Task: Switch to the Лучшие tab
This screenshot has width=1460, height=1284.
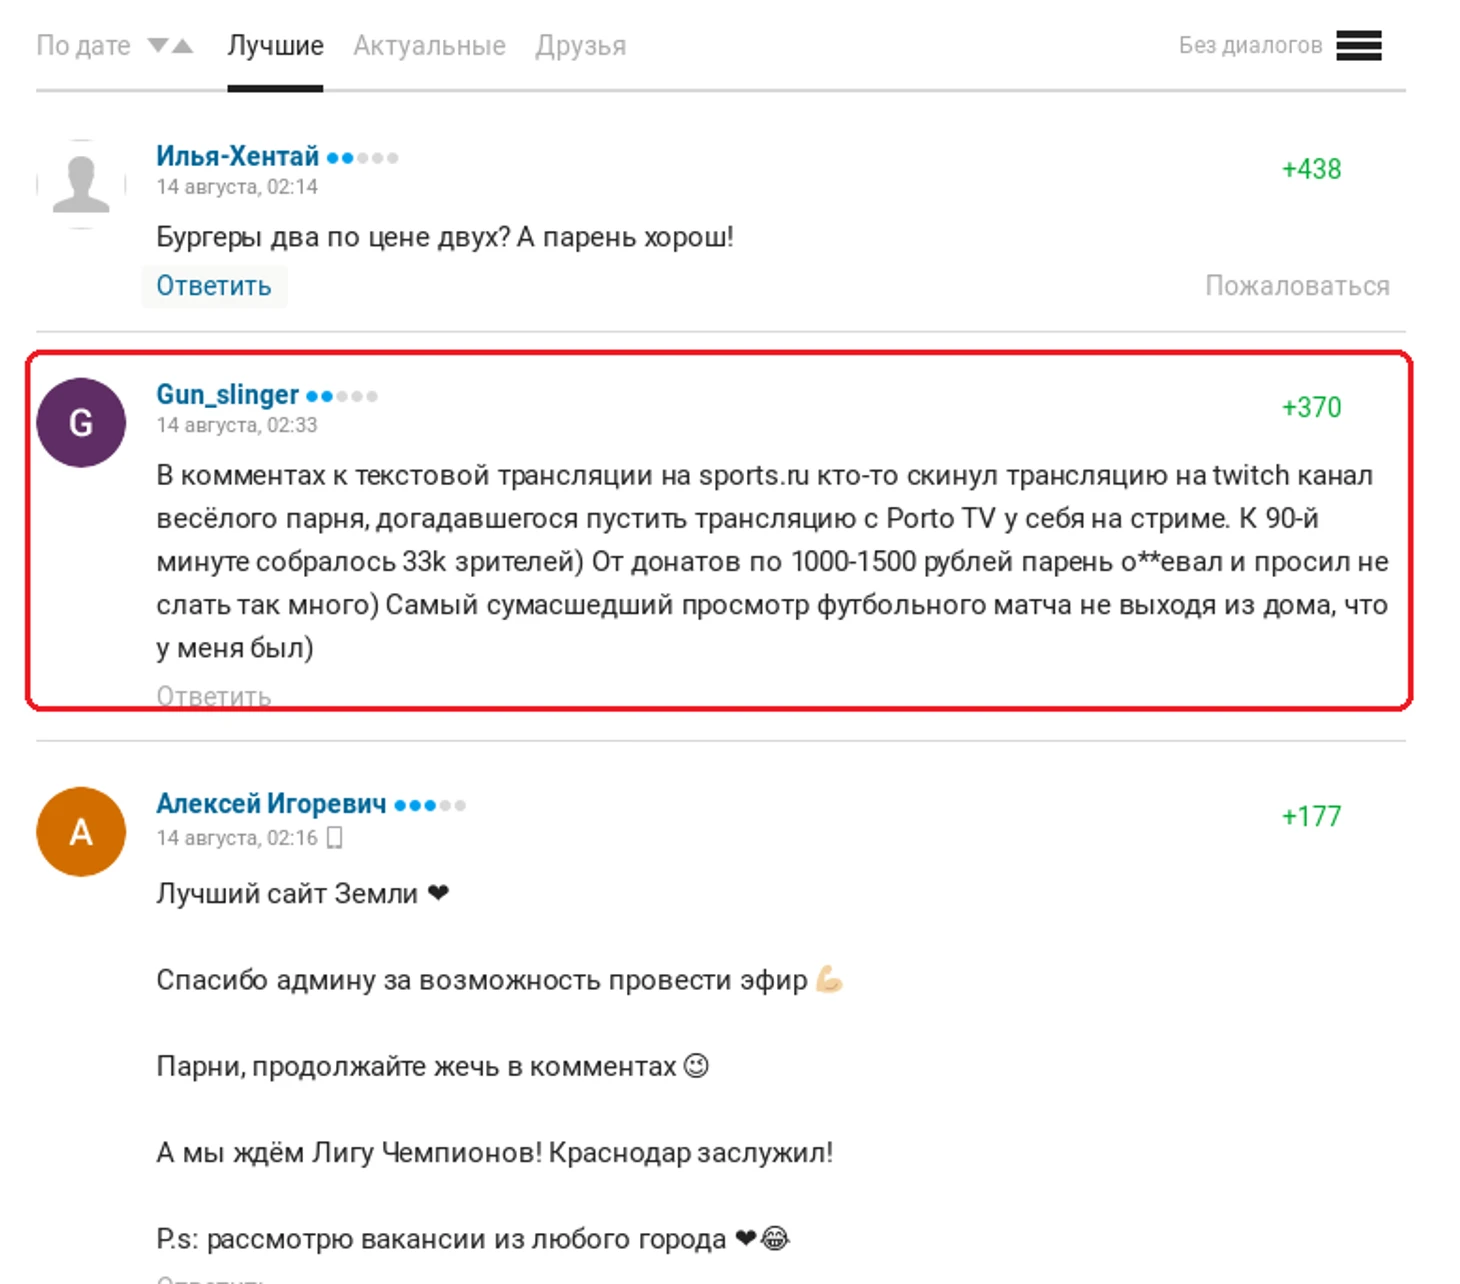Action: point(275,46)
